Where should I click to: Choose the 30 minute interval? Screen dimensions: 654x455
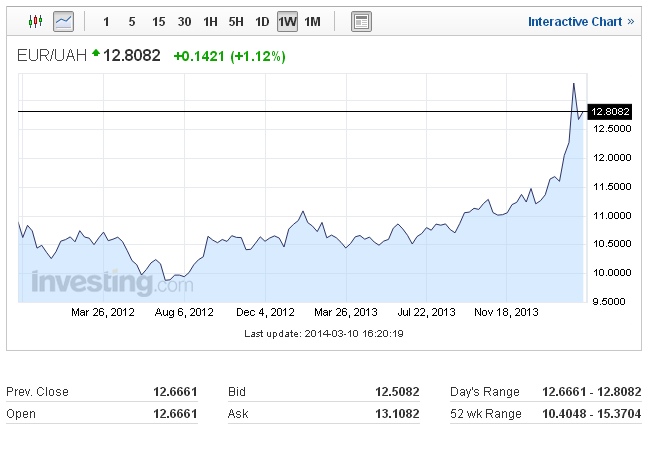(x=184, y=22)
